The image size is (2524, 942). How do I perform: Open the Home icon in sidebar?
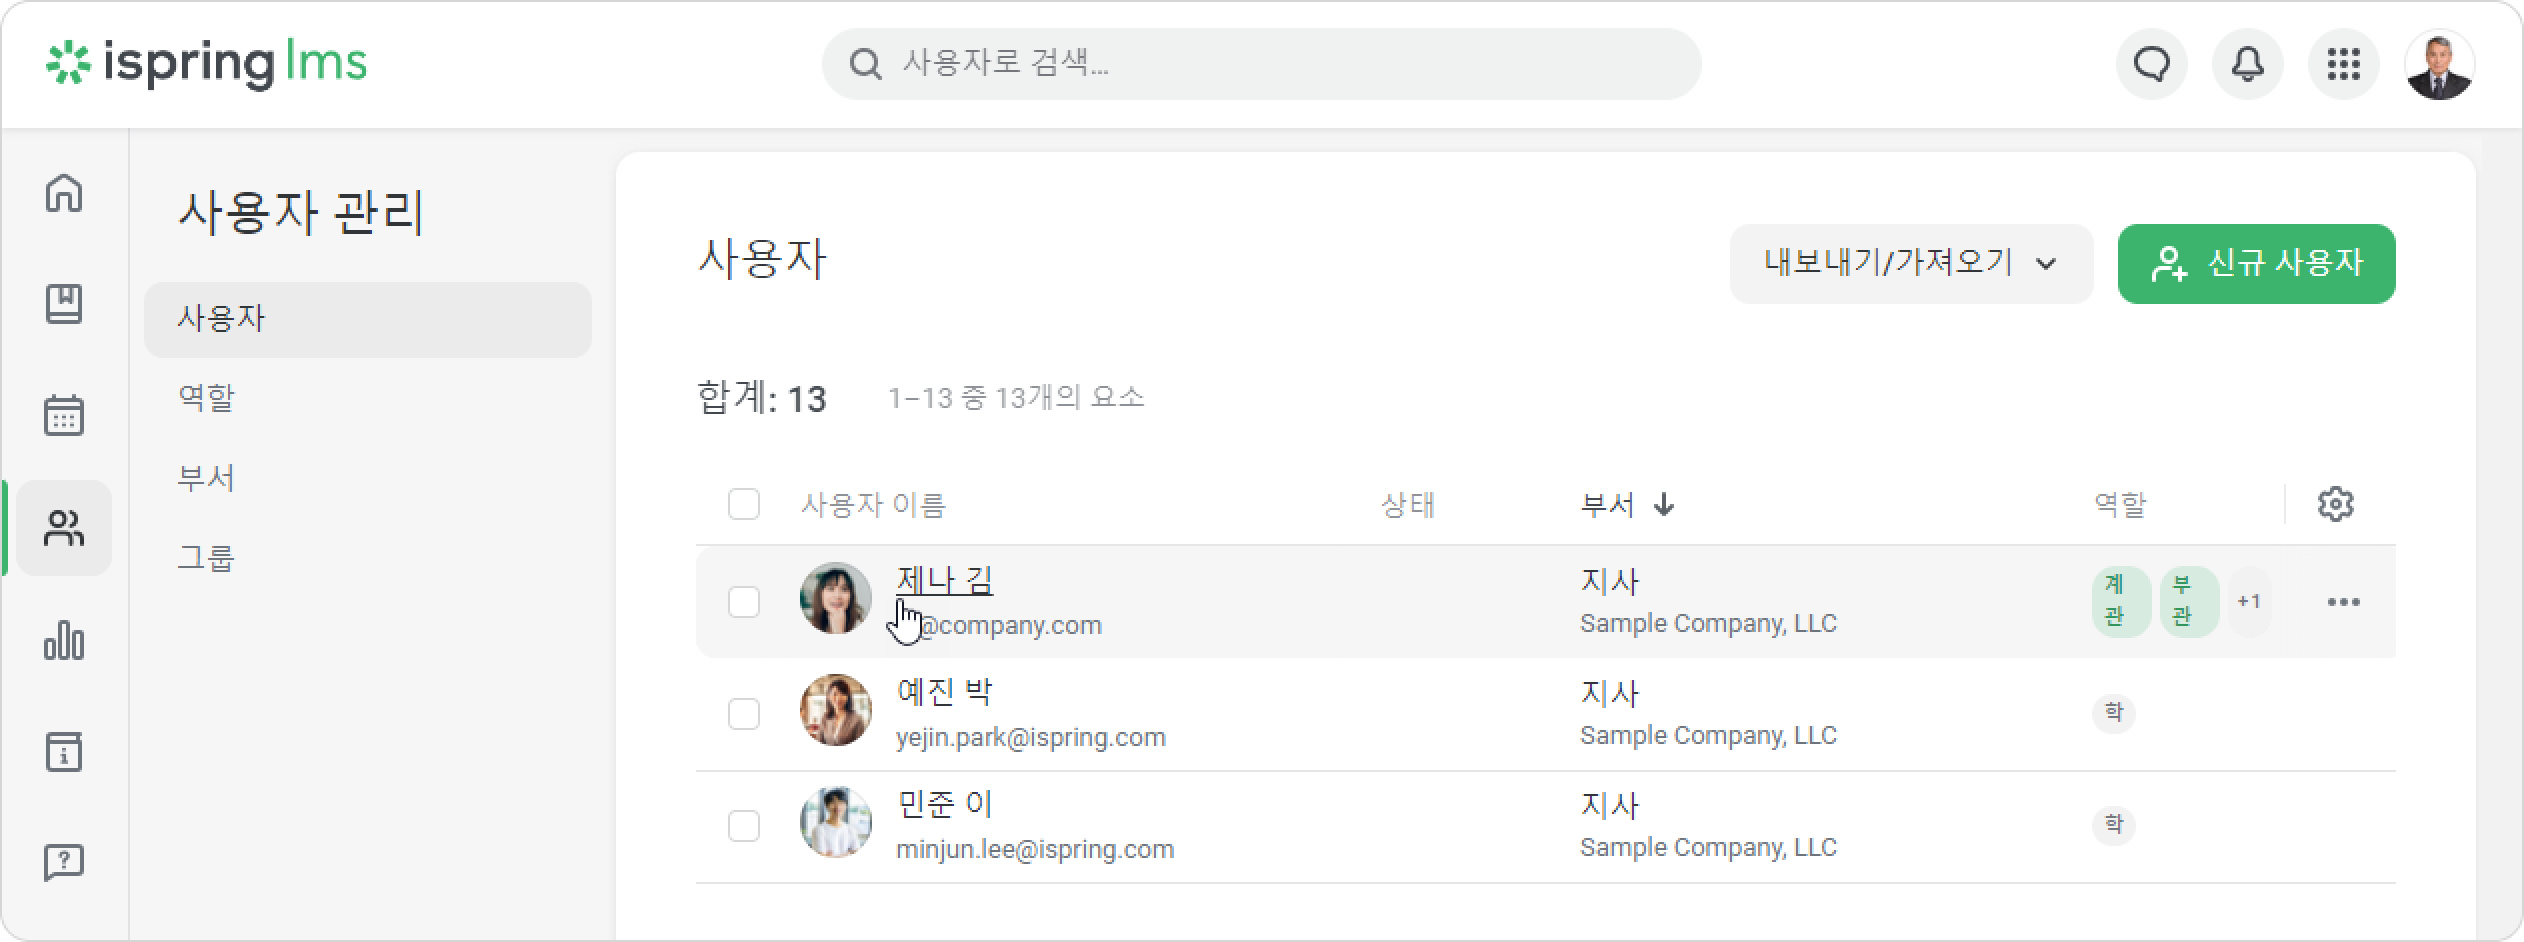click(x=64, y=193)
